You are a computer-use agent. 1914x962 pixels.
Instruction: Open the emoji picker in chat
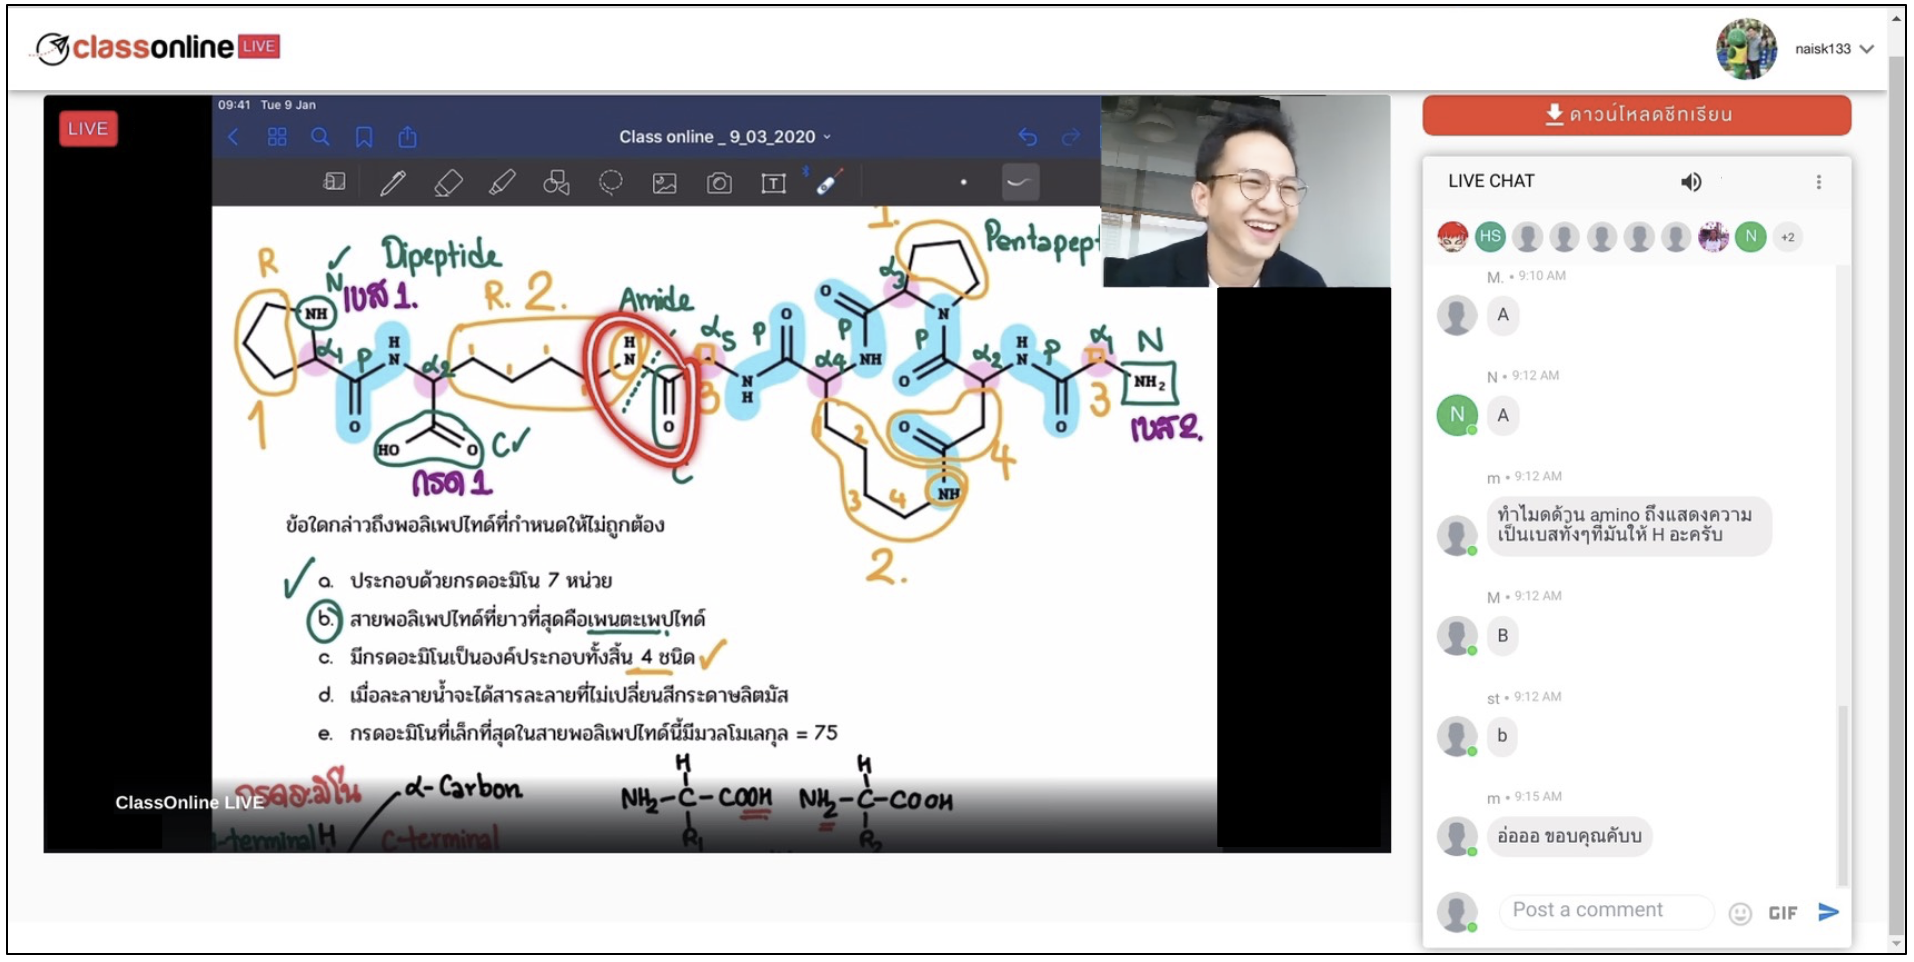[1740, 913]
